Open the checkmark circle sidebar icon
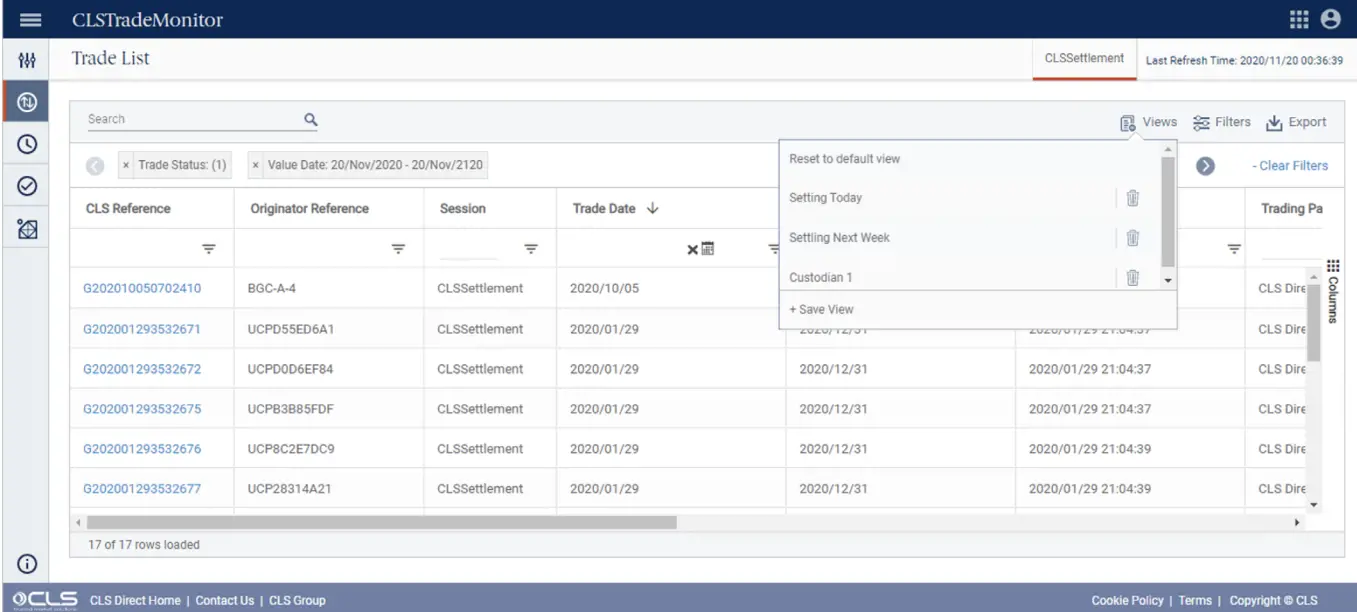1357x612 pixels. 28,186
